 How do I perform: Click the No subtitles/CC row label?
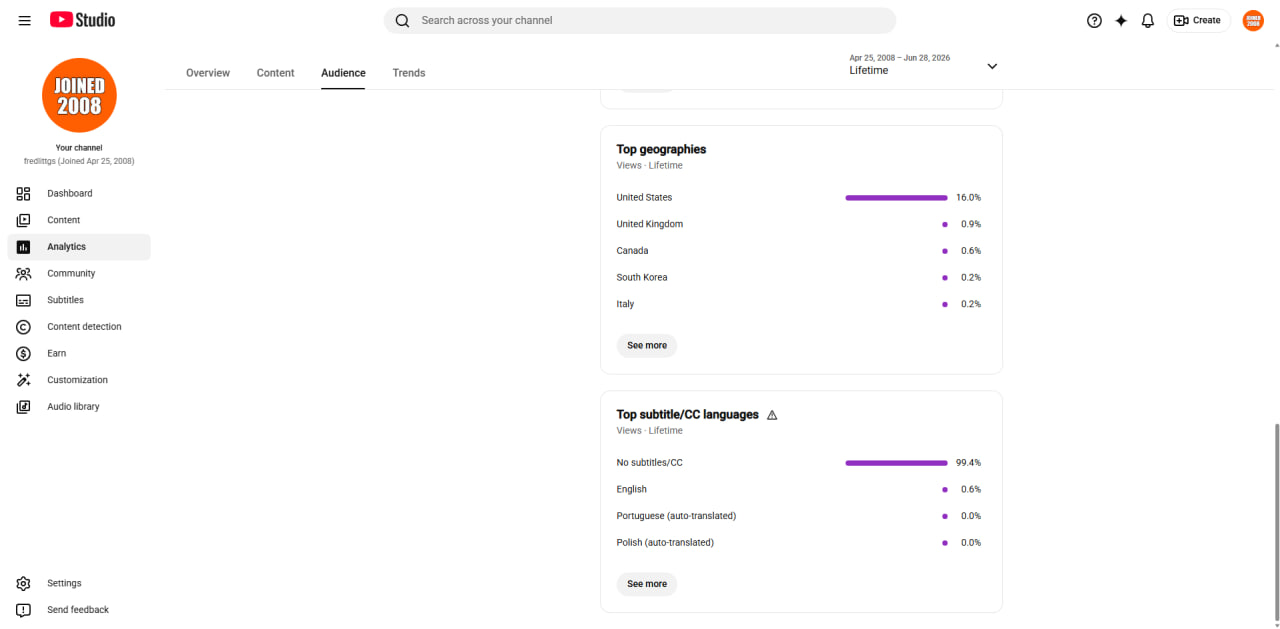tap(650, 463)
